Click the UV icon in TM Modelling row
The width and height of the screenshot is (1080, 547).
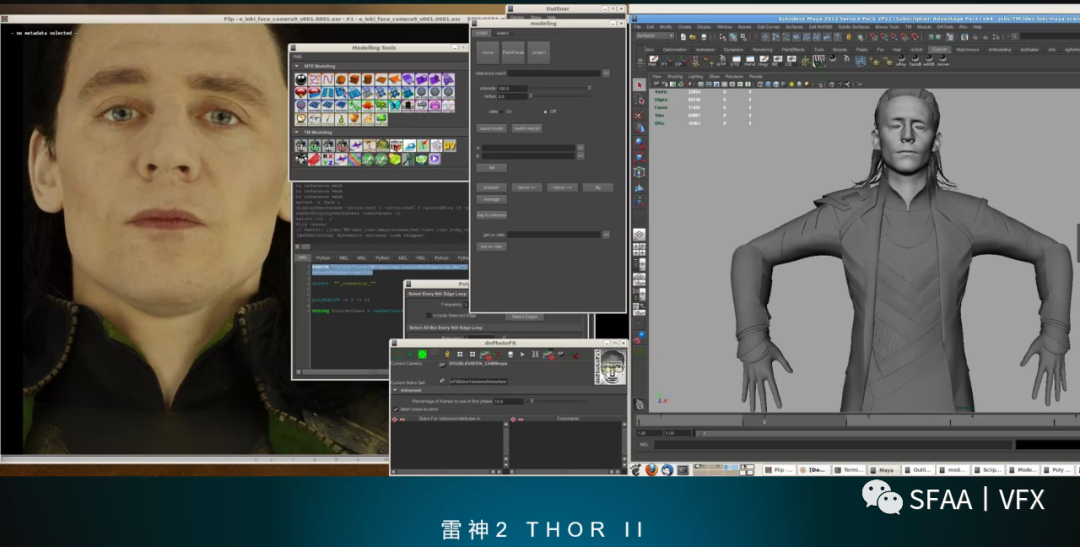click(449, 146)
